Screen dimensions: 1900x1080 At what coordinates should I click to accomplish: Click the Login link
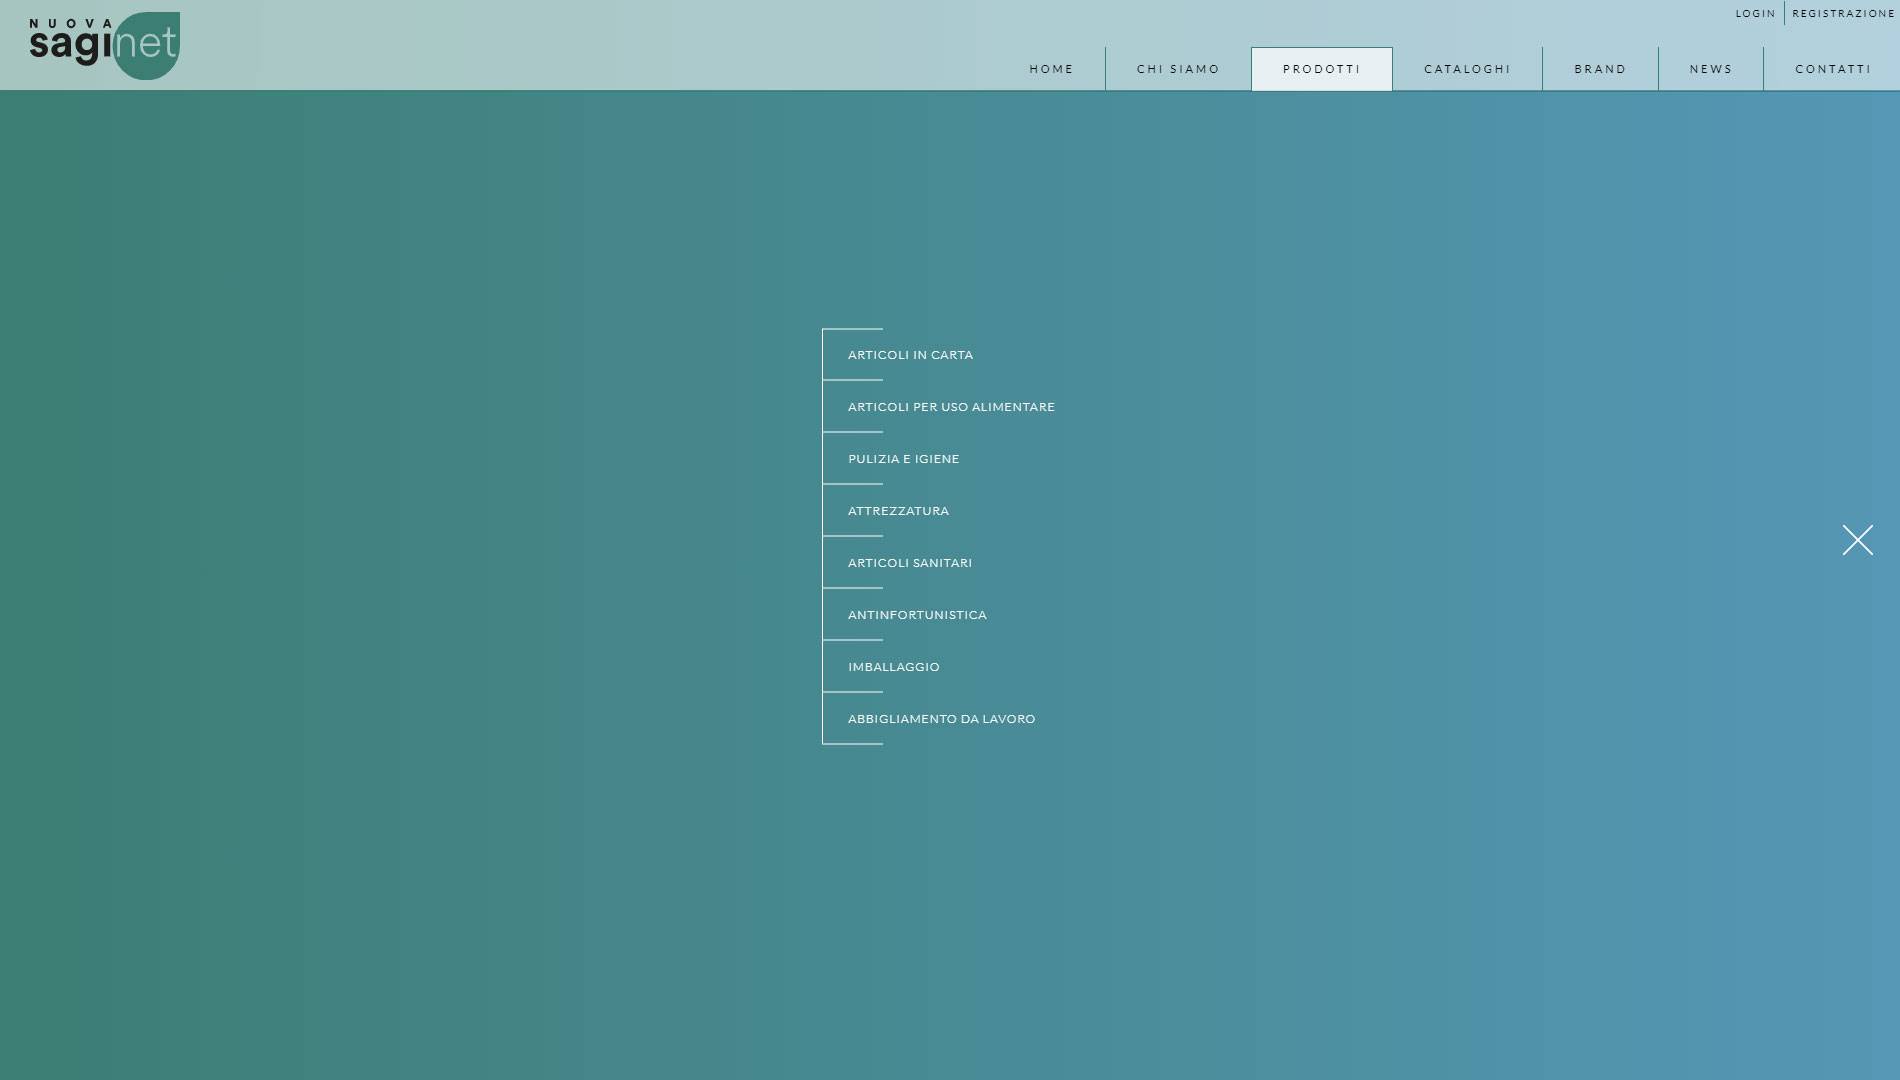1755,14
